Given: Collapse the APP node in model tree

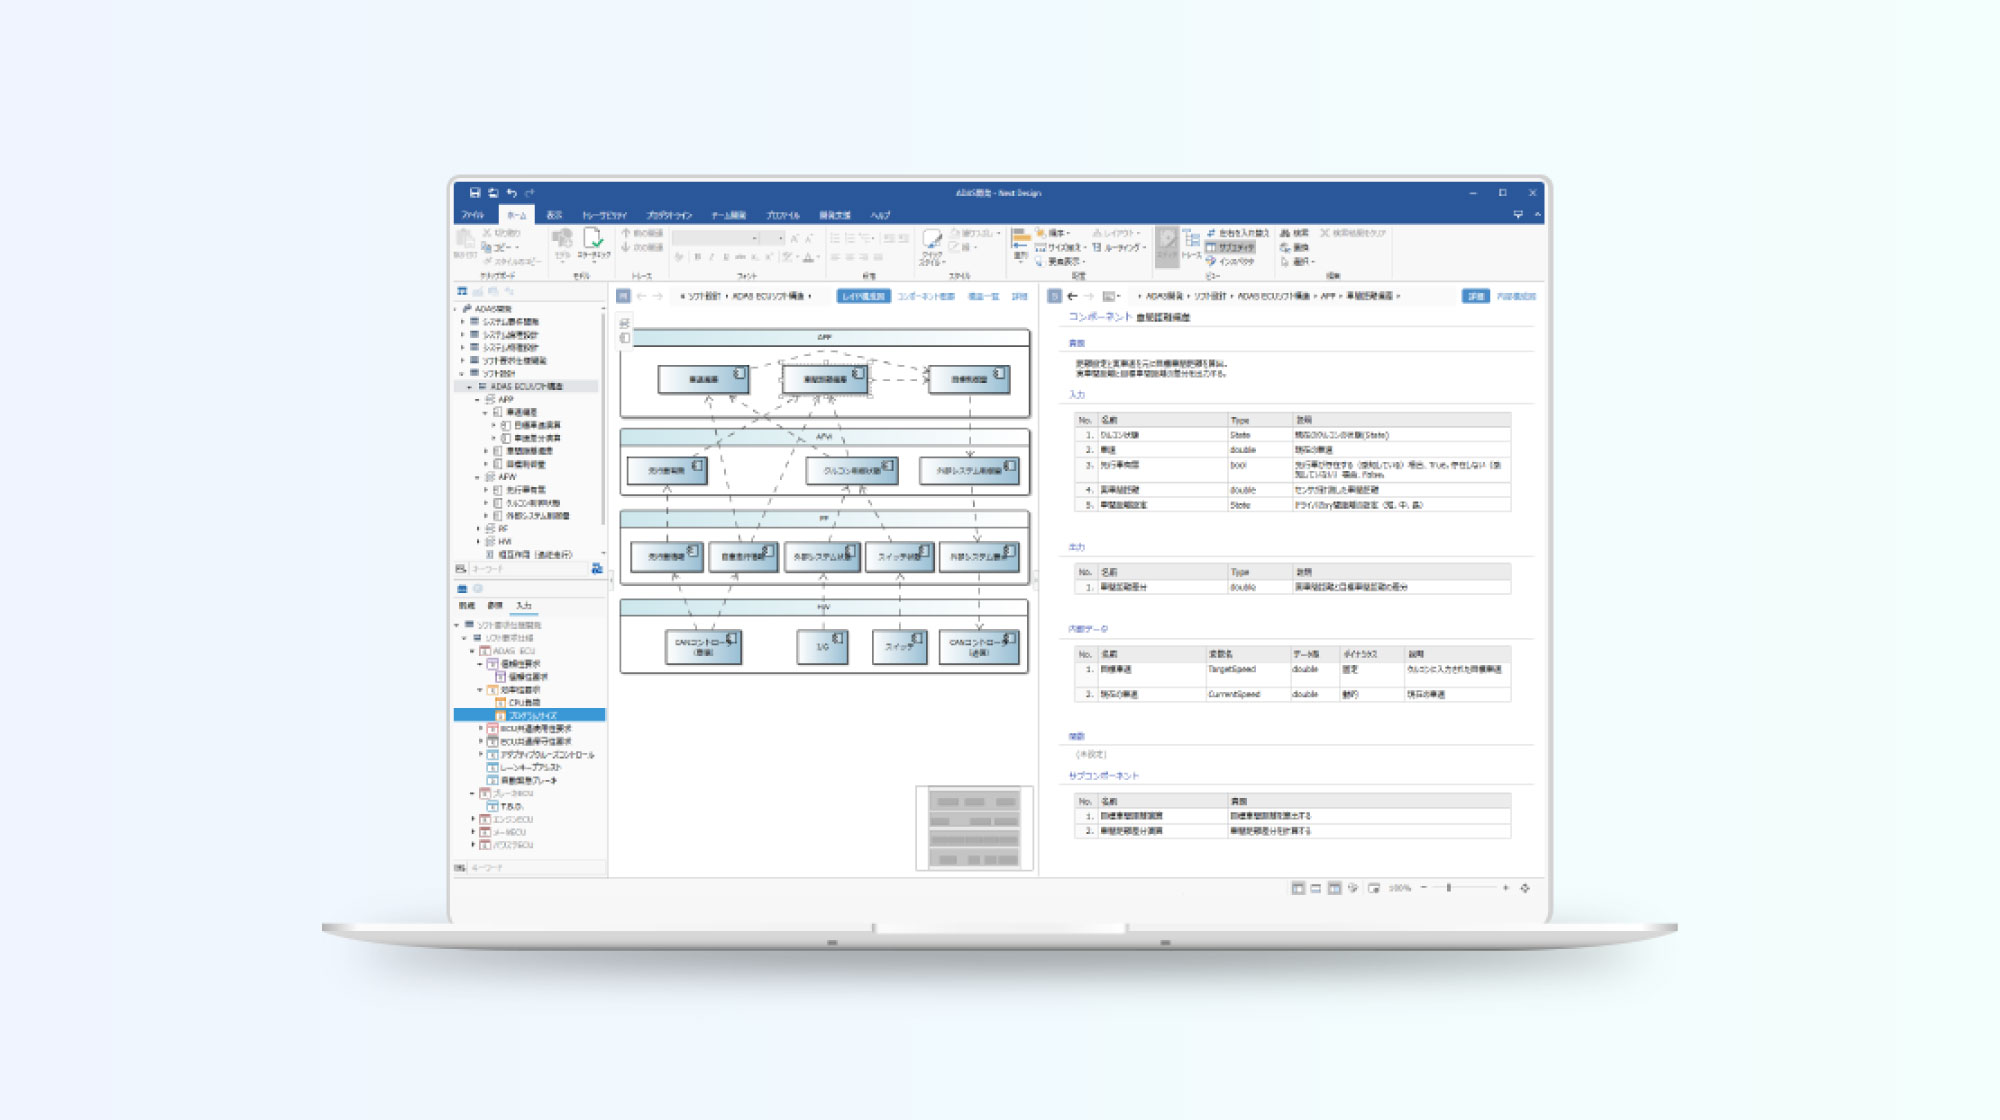Looking at the screenshot, I should point(477,399).
